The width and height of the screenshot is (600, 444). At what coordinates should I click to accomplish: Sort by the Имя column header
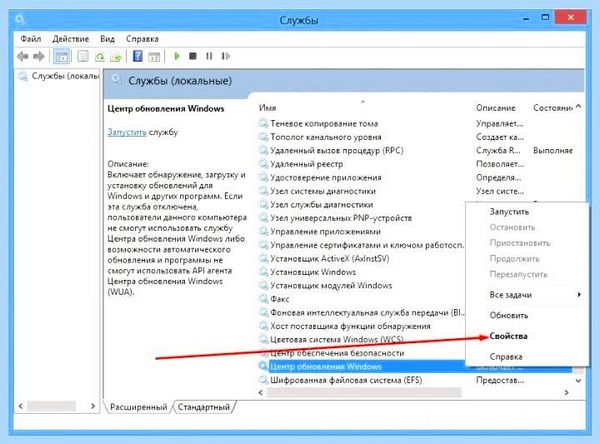[267, 108]
